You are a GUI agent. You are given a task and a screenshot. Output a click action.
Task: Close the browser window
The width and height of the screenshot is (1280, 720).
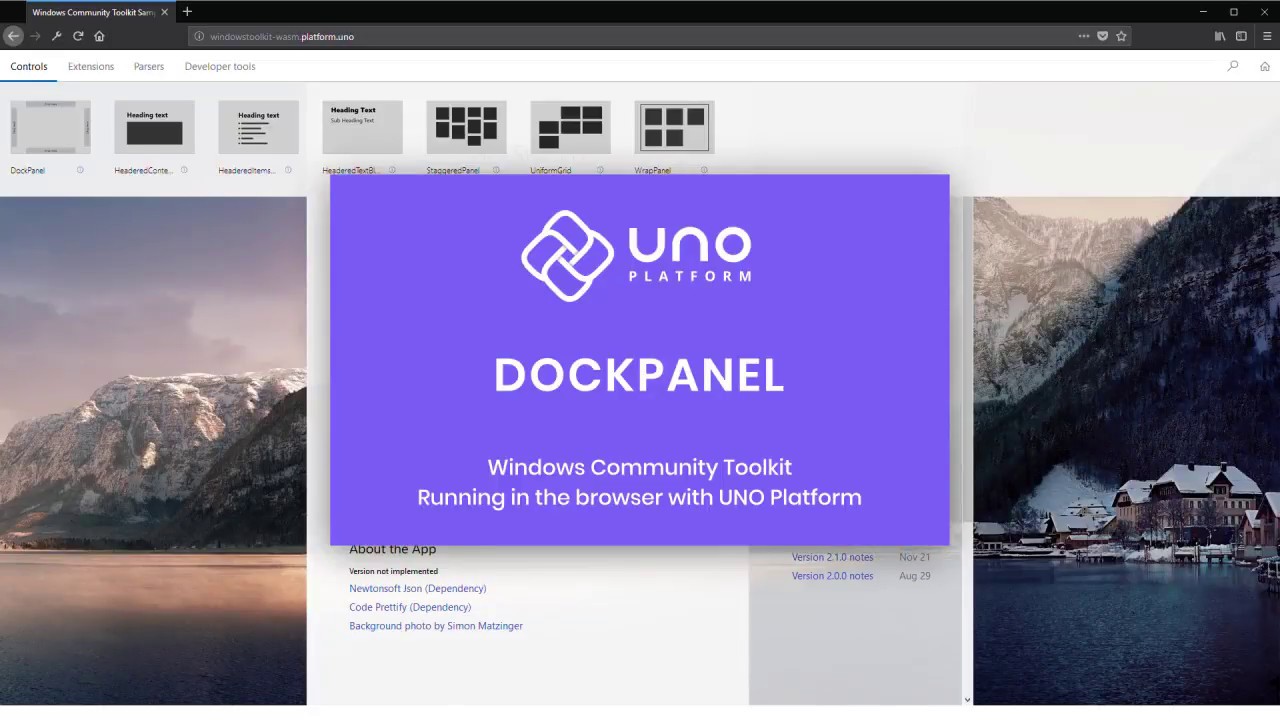click(x=1264, y=12)
